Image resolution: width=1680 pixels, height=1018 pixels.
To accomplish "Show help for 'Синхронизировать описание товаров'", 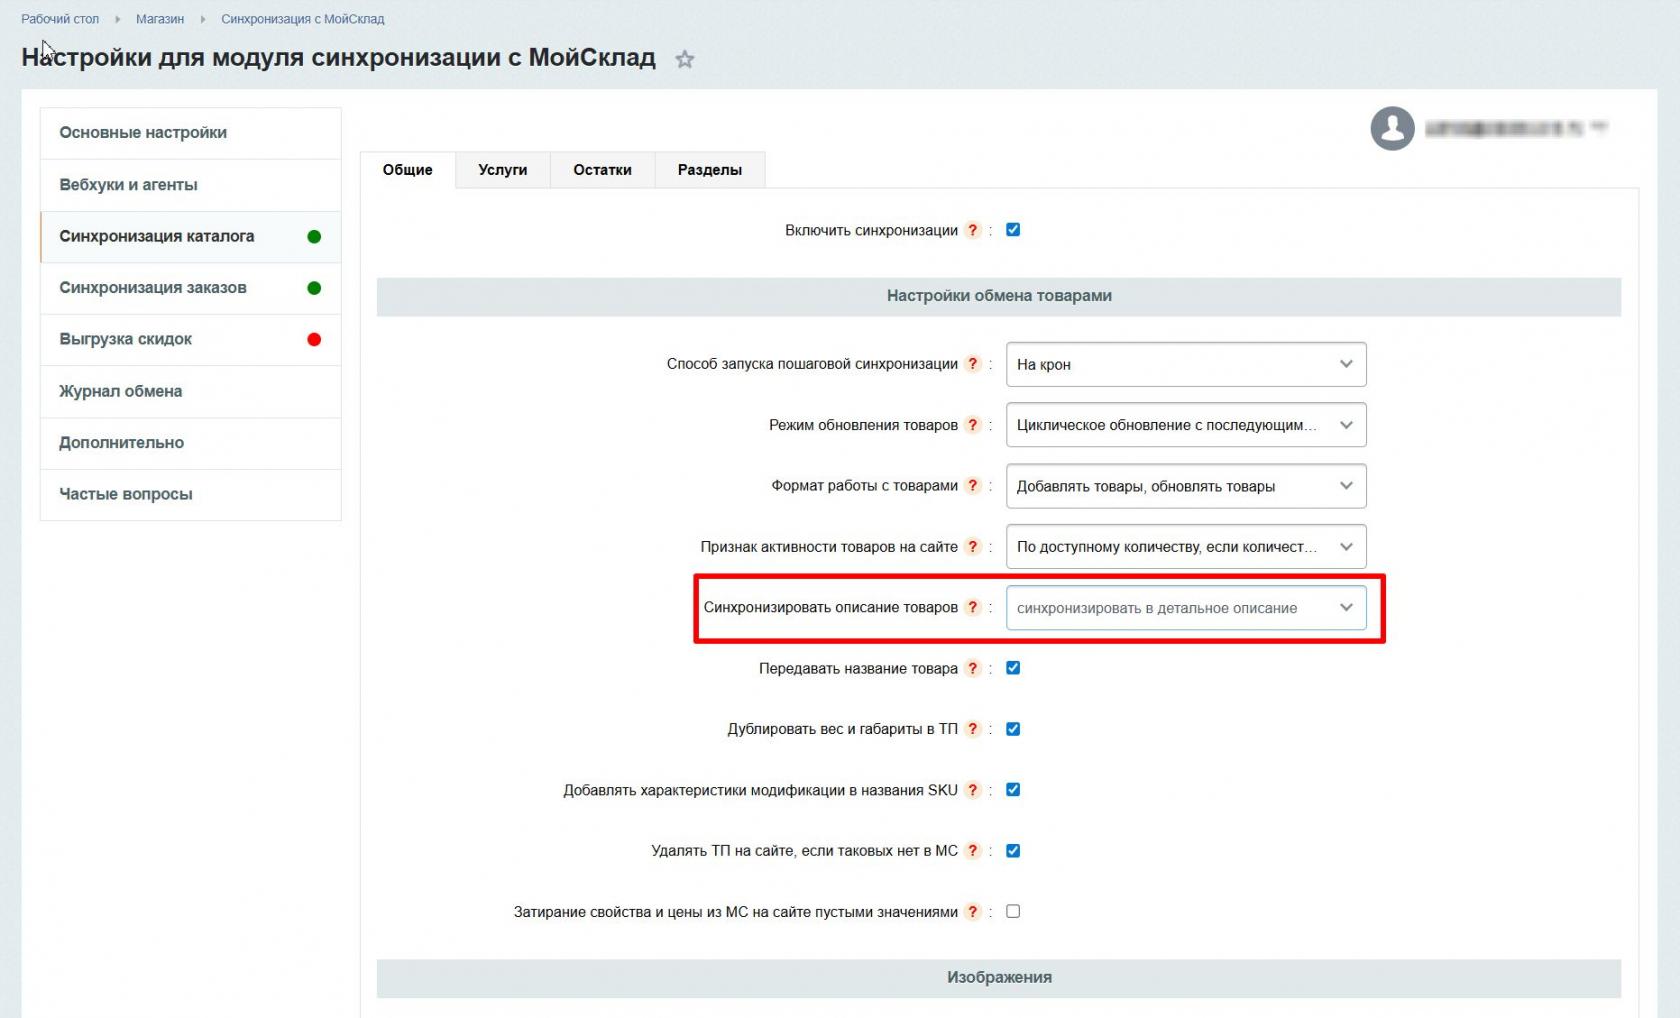I will [972, 607].
